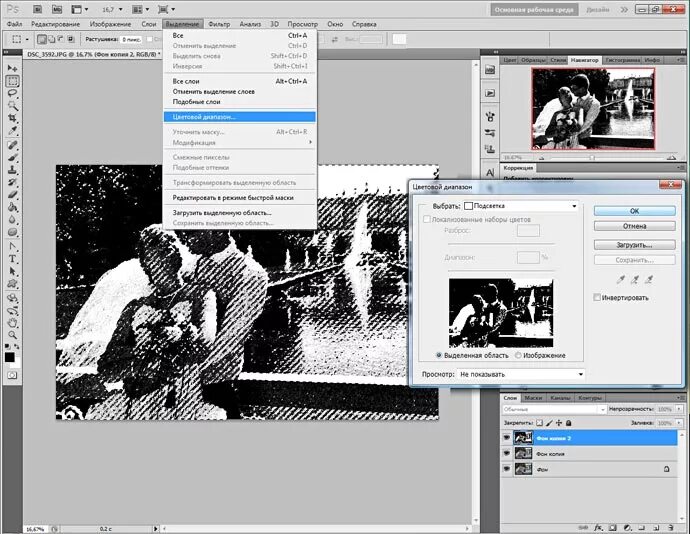Screen dimensions: 690x534
Task: Choose Цветовой диапазон menu entry
Action: pyautogui.click(x=239, y=117)
